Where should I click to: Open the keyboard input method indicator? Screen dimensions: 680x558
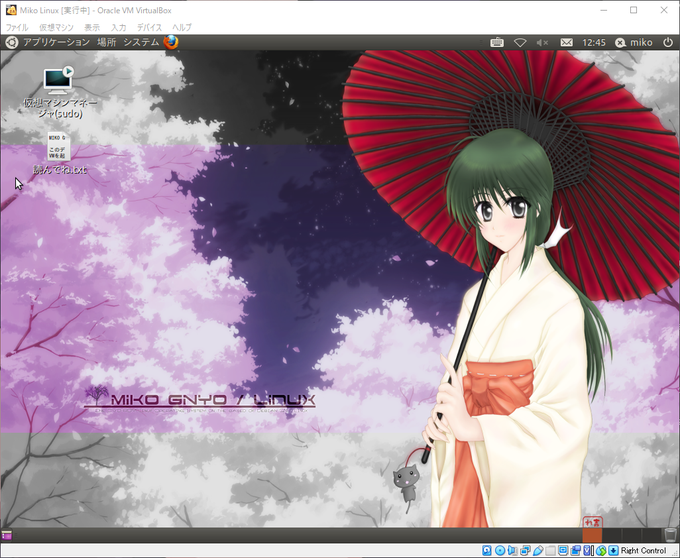(x=497, y=42)
